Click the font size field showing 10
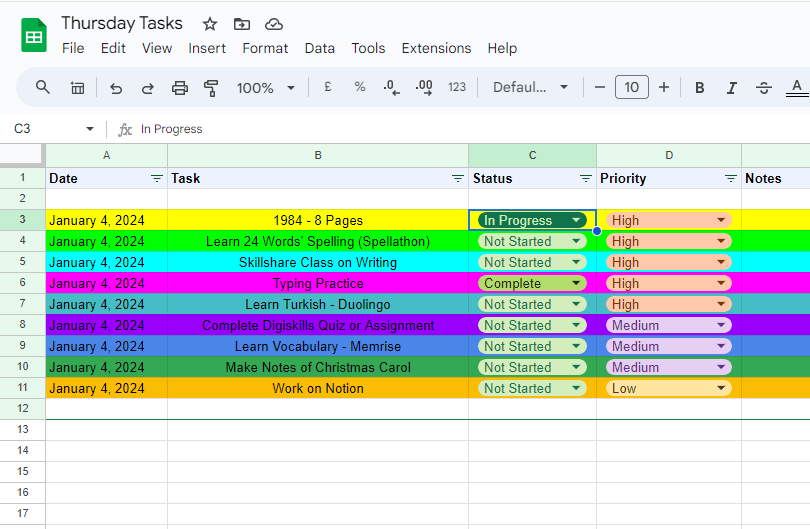The height and width of the screenshot is (529, 810). 631,87
